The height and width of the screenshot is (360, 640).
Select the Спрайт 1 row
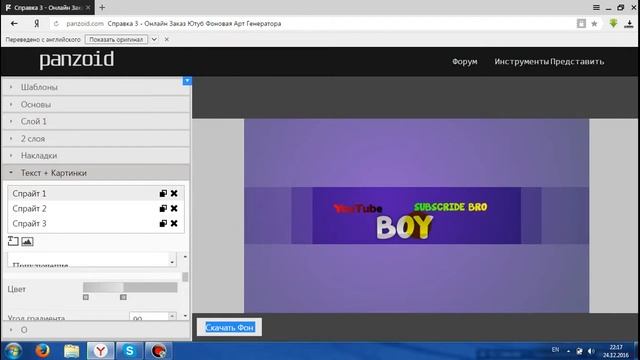[96, 193]
